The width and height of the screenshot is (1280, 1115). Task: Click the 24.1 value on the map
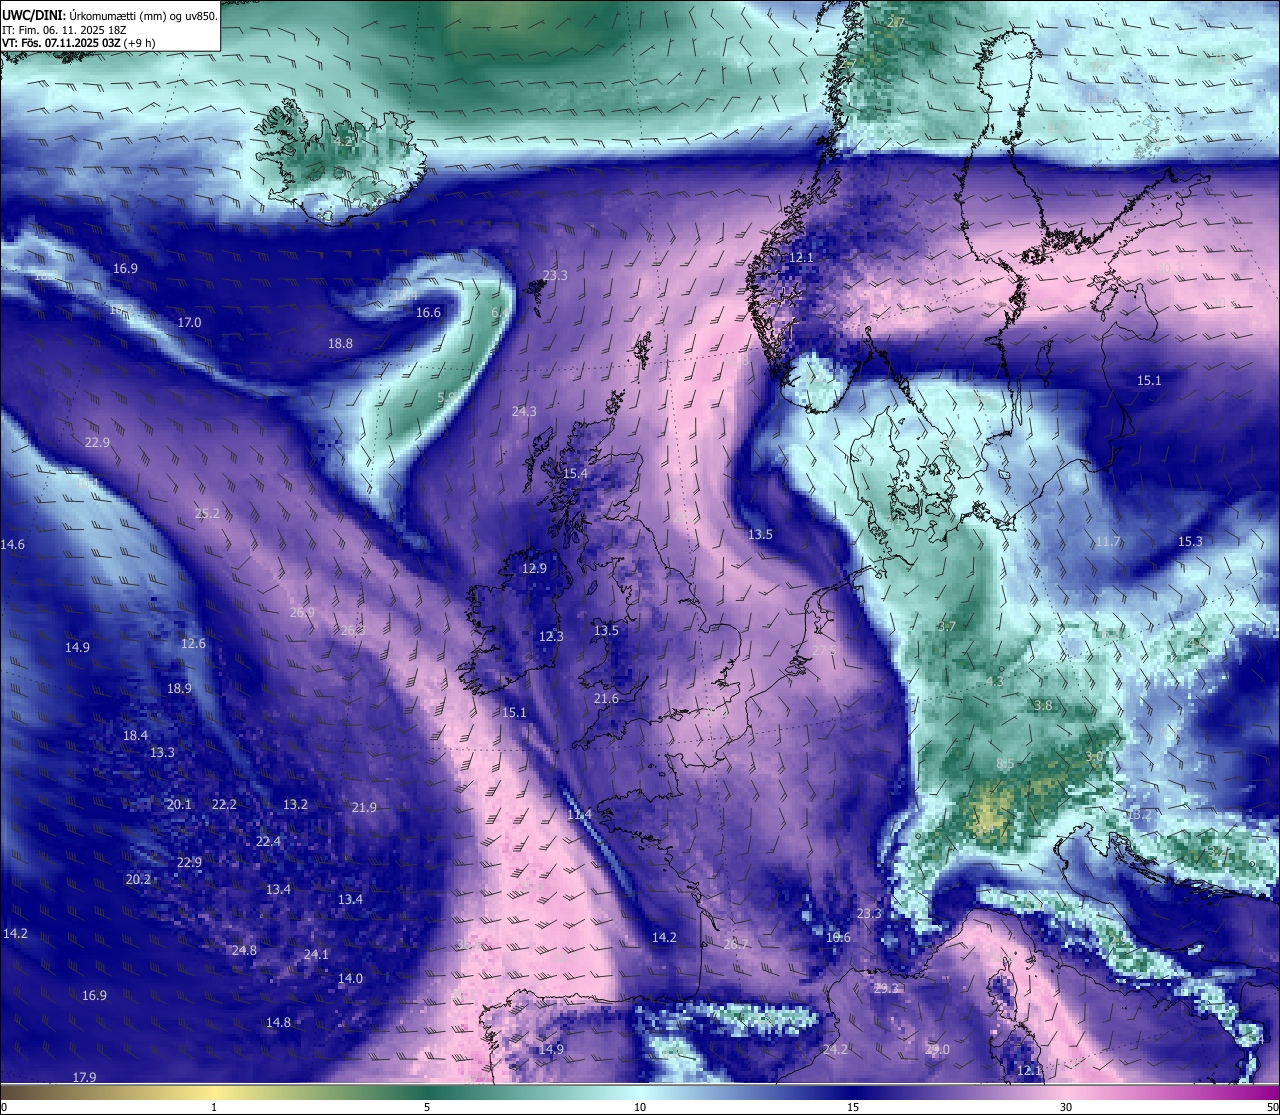tap(316, 955)
